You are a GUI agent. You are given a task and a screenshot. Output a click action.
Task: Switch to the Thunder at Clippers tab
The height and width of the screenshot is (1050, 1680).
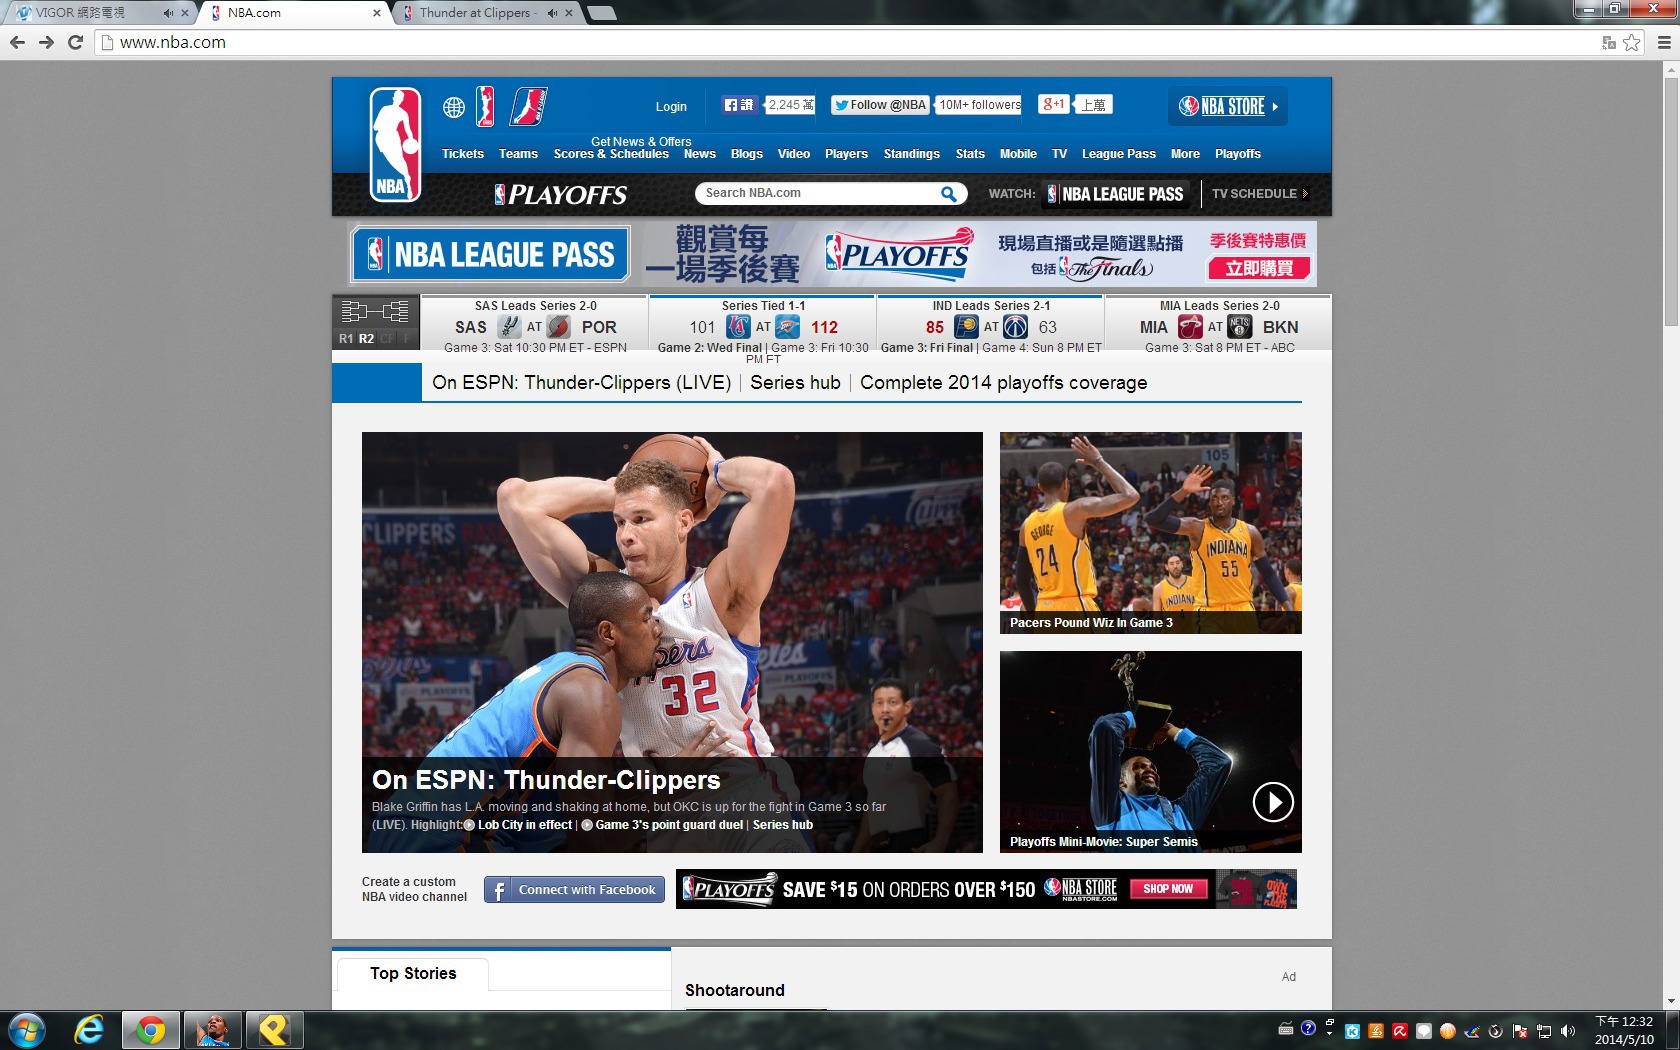488,13
